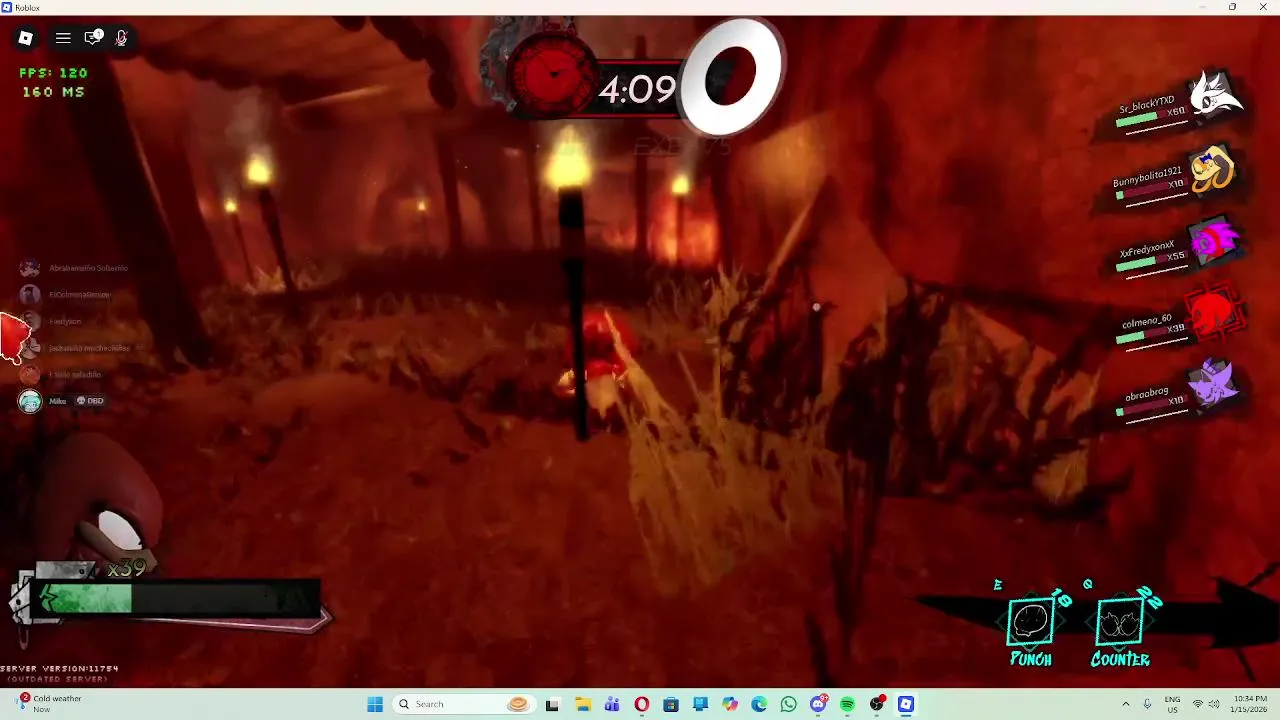1280x720 pixels.
Task: Select player XxFredyxonxX's pink hedgehog avatar
Action: (x=1213, y=242)
